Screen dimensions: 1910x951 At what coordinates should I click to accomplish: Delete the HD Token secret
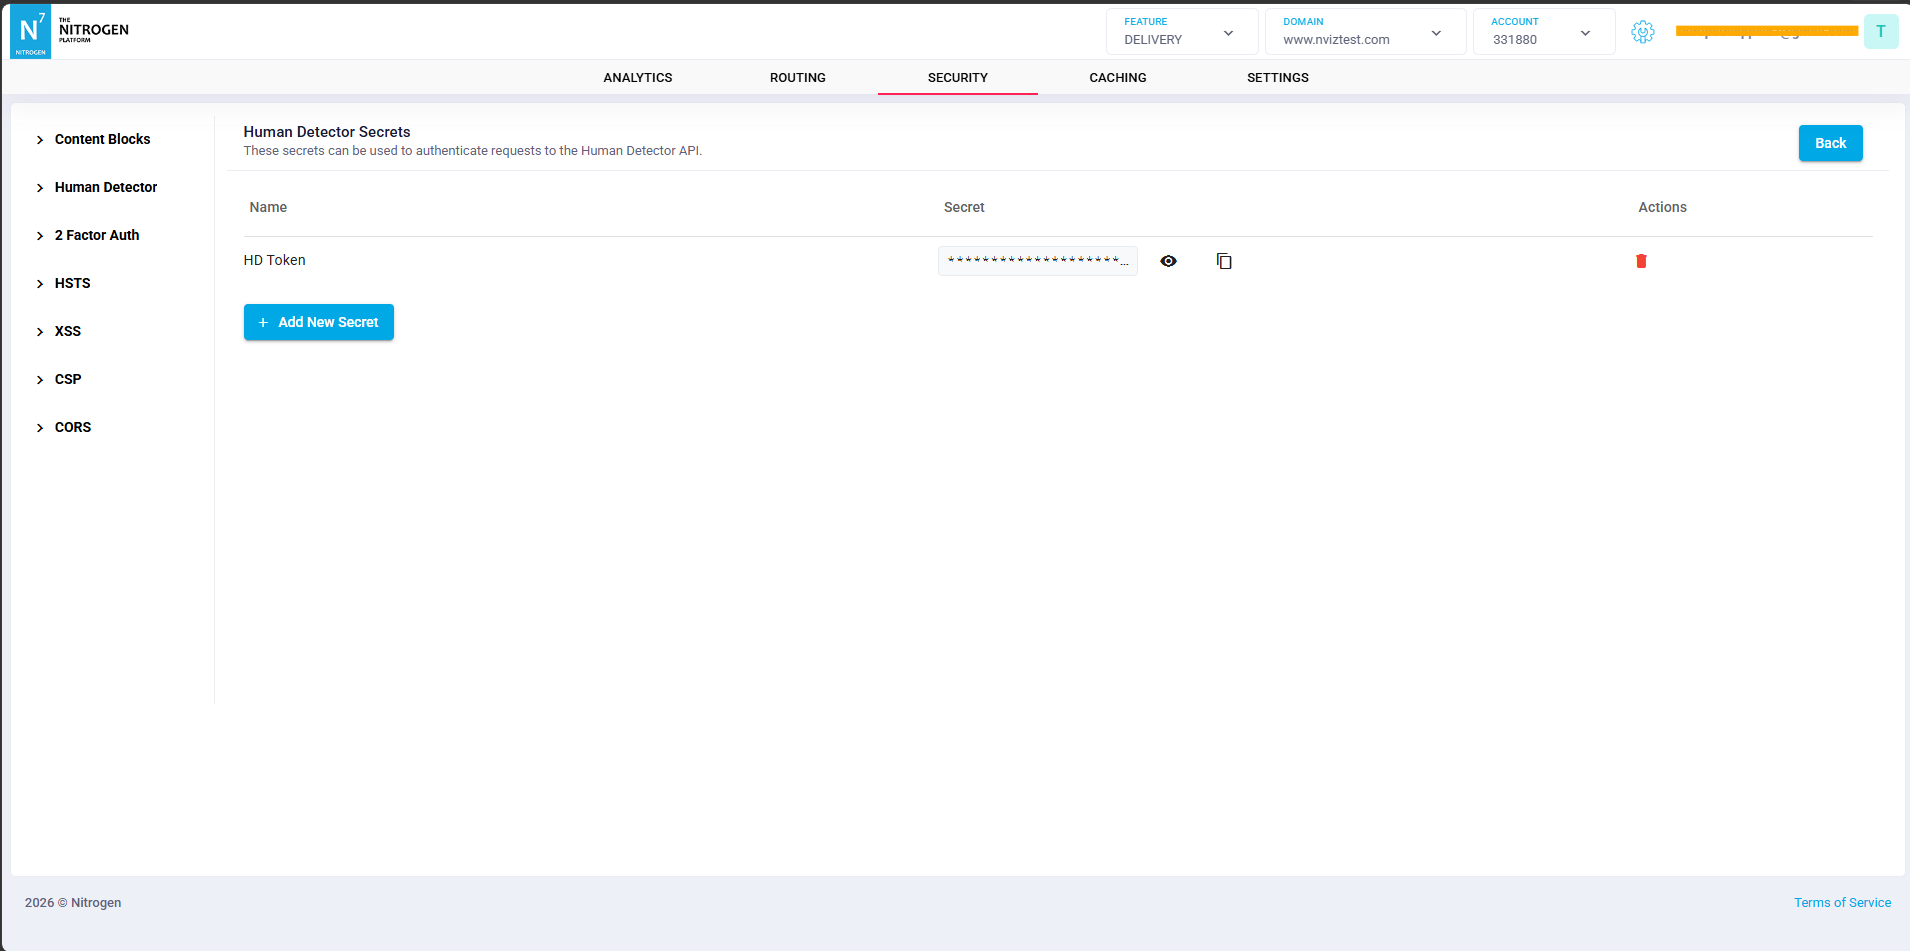[1641, 261]
